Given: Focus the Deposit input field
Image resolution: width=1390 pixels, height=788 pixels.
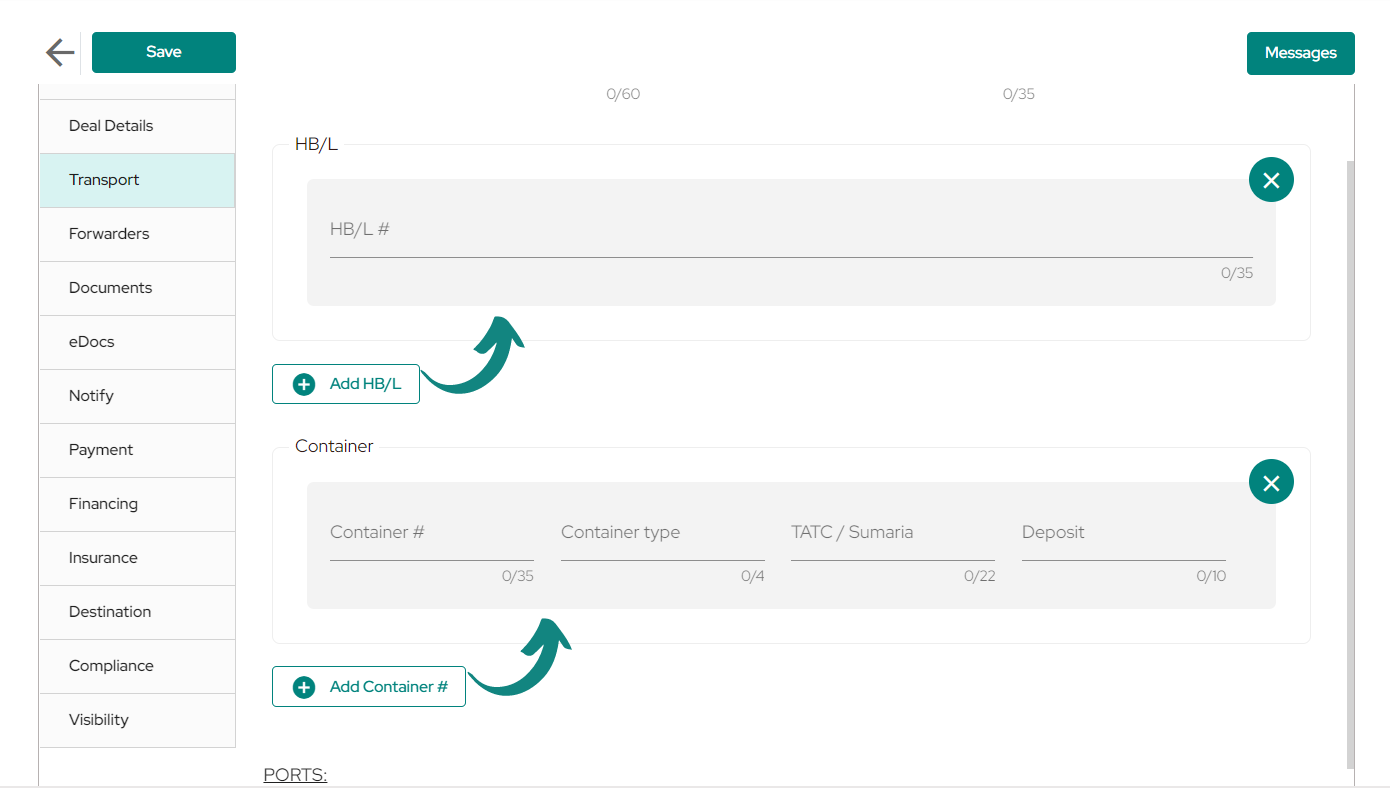Looking at the screenshot, I should (1123, 535).
